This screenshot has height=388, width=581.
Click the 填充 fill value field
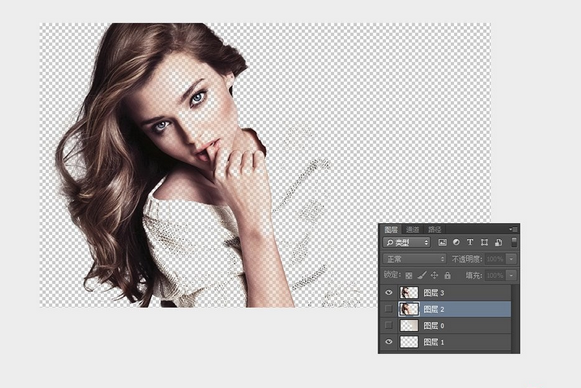pos(495,275)
